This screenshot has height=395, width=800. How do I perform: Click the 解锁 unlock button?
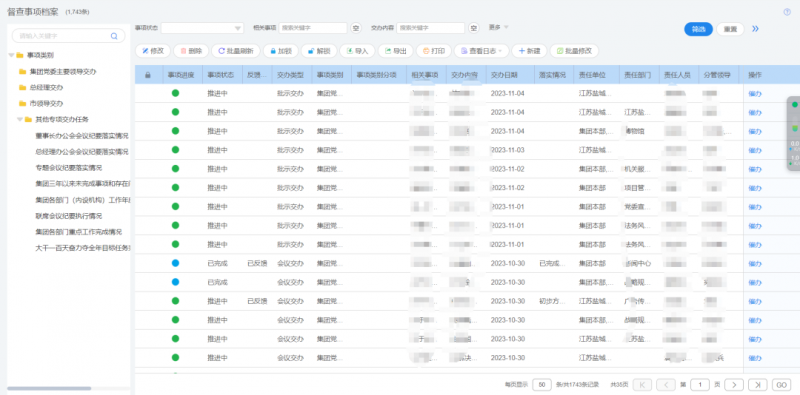(319, 51)
